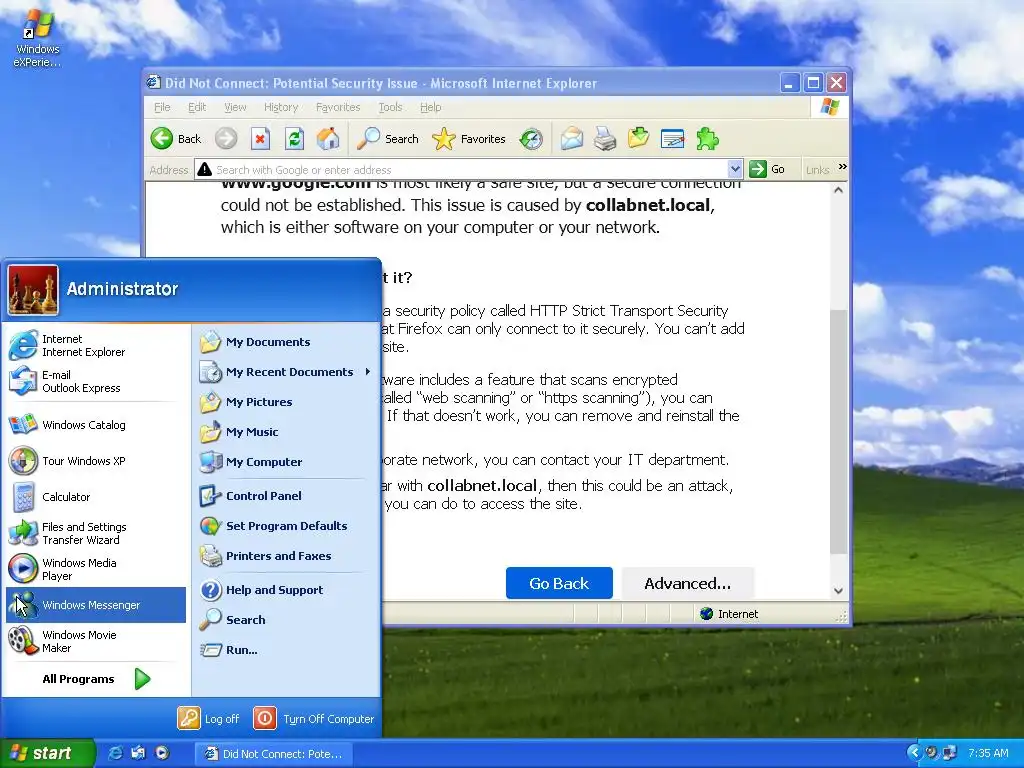Click Log off
This screenshot has height=768, width=1024.
[208, 718]
